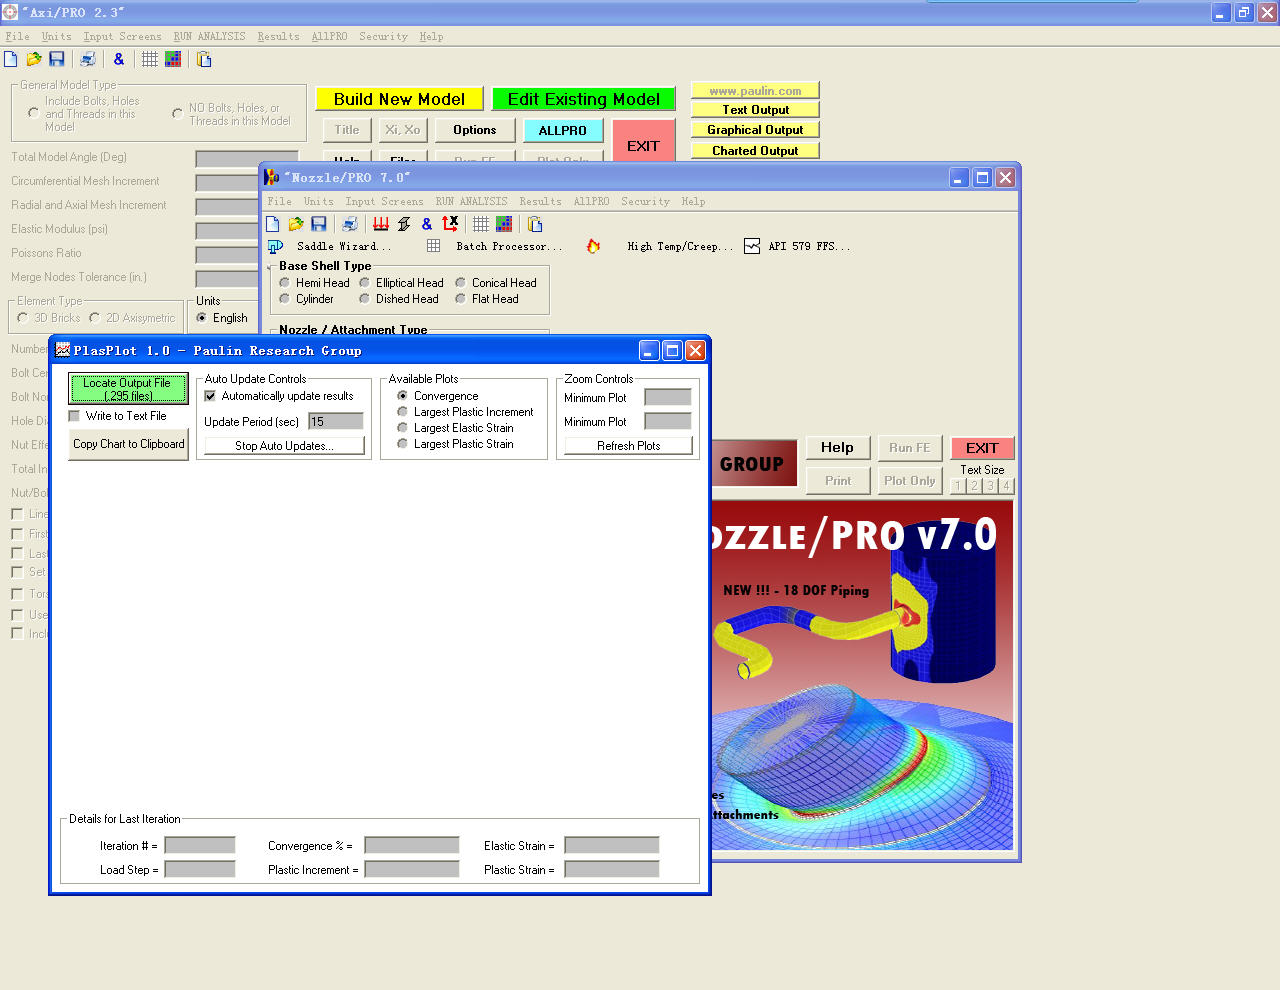Image resolution: width=1280 pixels, height=990 pixels.
Task: Click Text Output button
Action: pyautogui.click(x=755, y=110)
